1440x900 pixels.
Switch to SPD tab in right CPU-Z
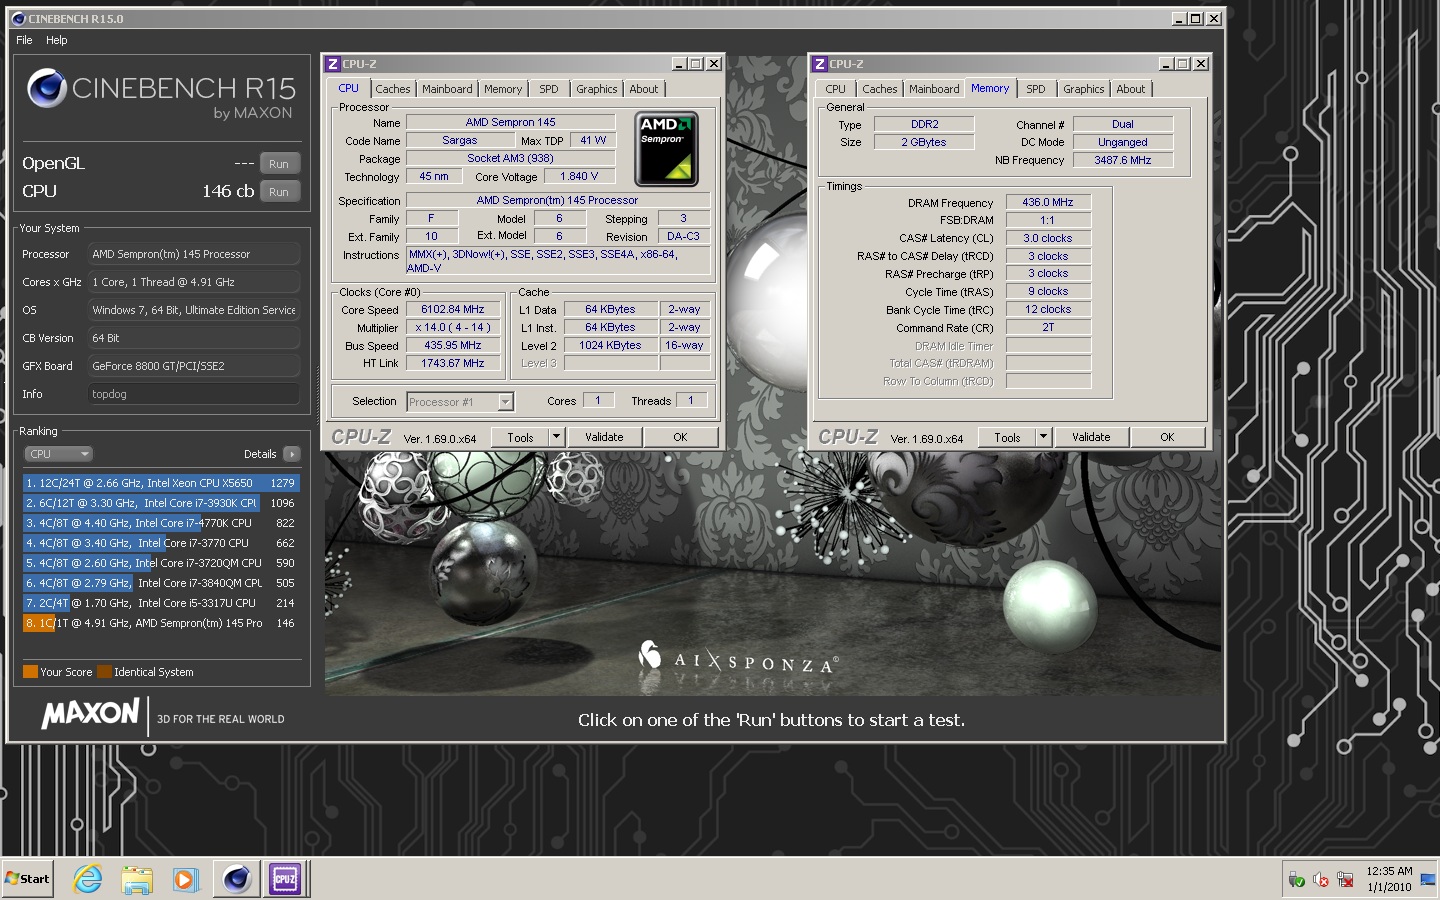1036,89
